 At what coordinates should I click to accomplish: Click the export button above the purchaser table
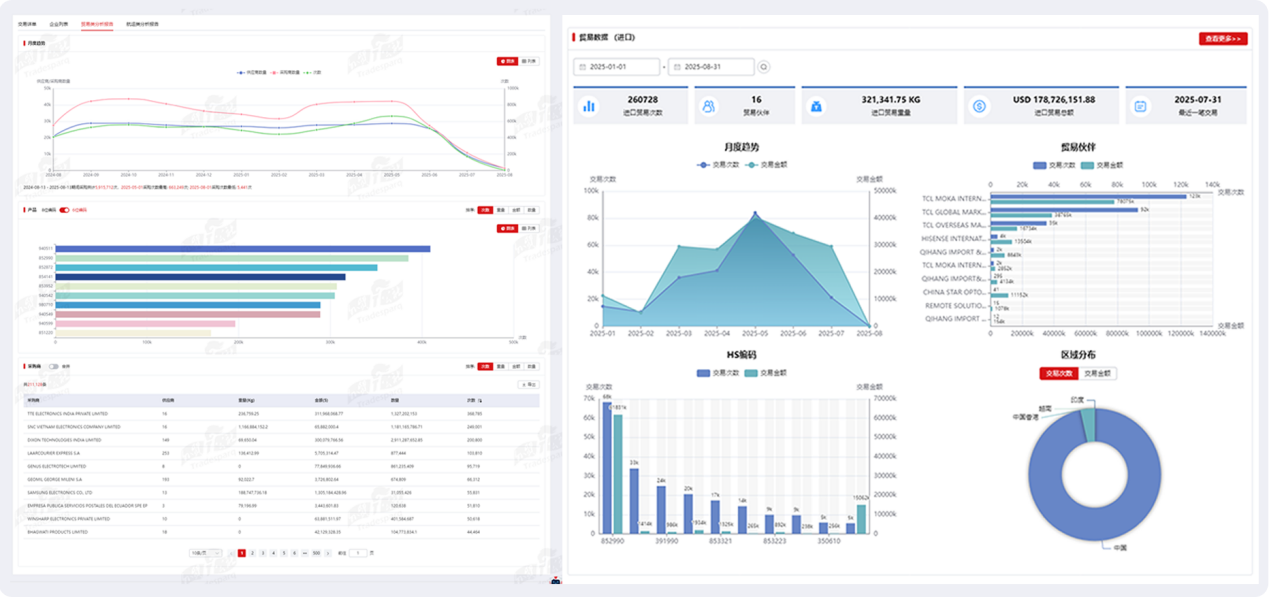coord(528,384)
